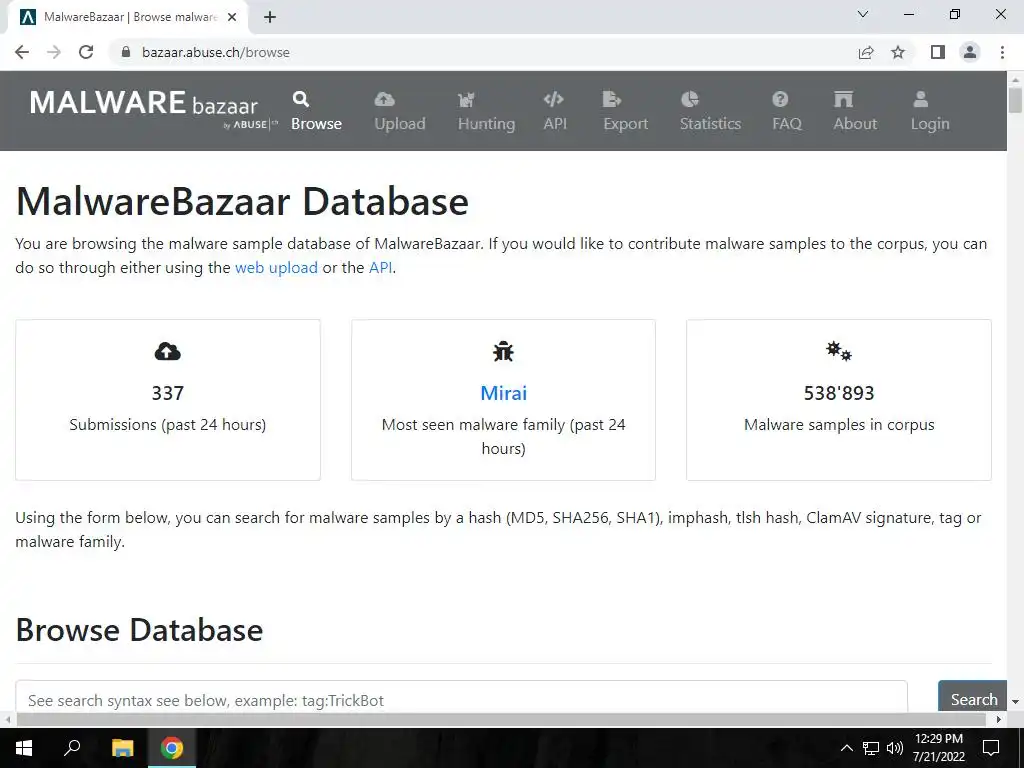Viewport: 1024px width, 768px height.
Task: Open the Windows Start menu
Action: 24,748
